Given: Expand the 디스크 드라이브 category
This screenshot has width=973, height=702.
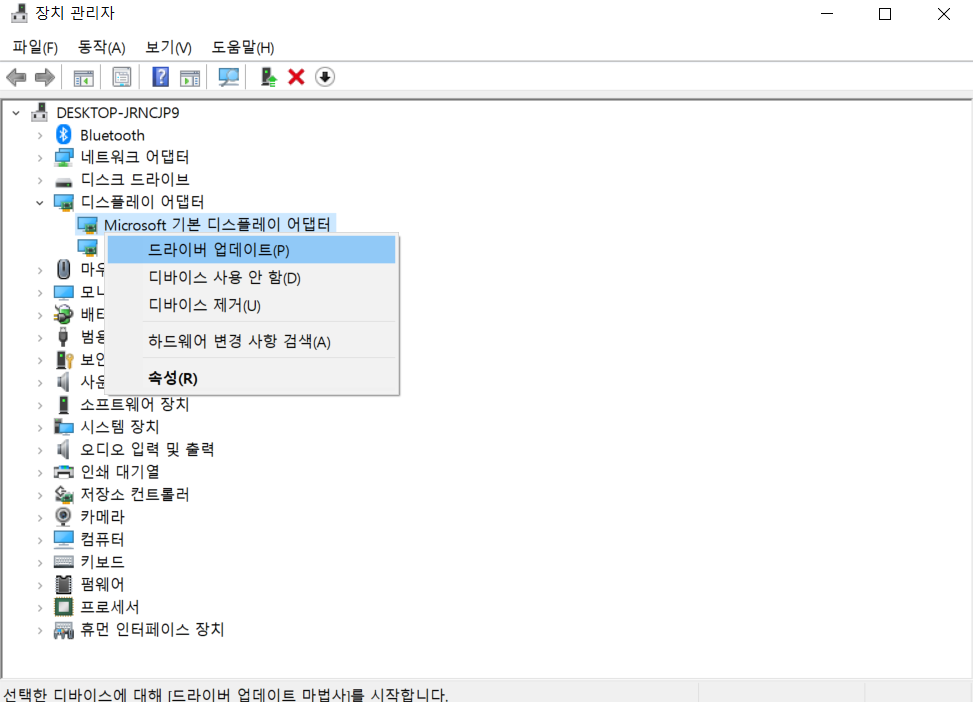Looking at the screenshot, I should point(40,180).
